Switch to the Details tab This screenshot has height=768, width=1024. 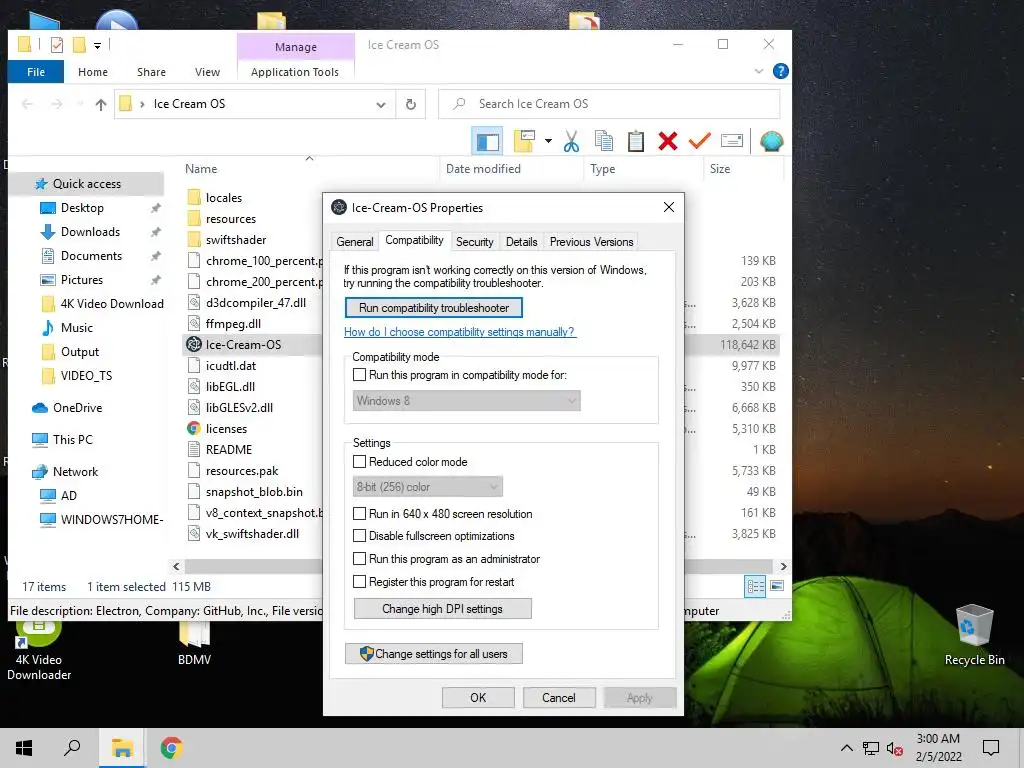point(521,242)
